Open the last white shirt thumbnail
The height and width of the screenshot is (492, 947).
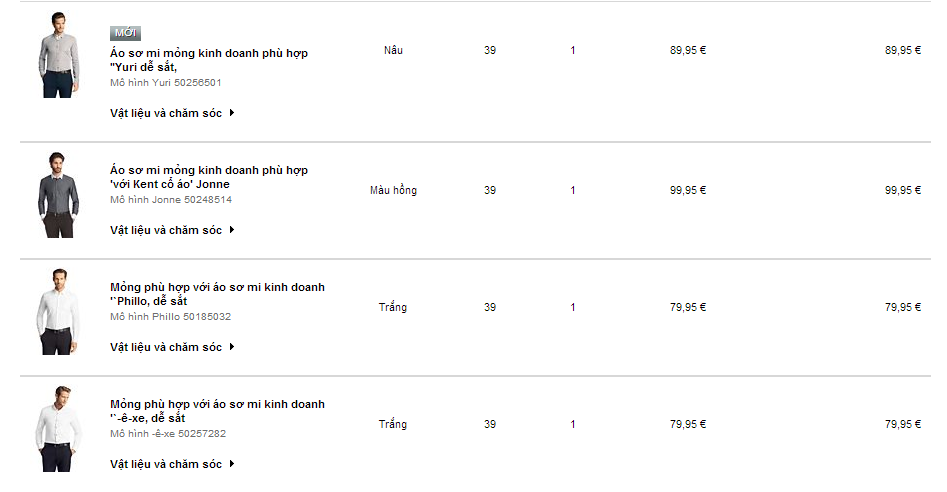[59, 429]
